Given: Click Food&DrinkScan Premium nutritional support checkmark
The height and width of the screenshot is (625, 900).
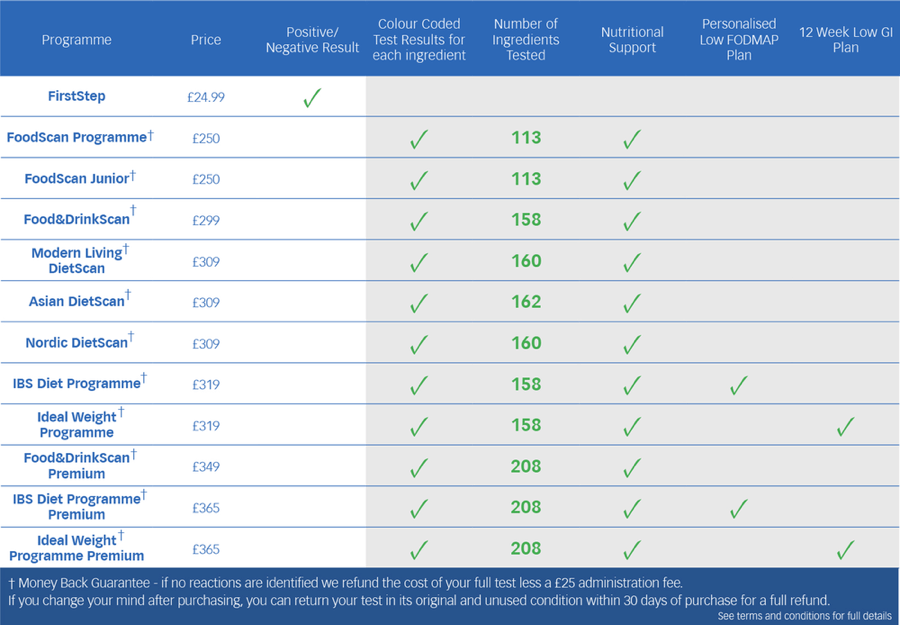Looking at the screenshot, I should pos(632,468).
